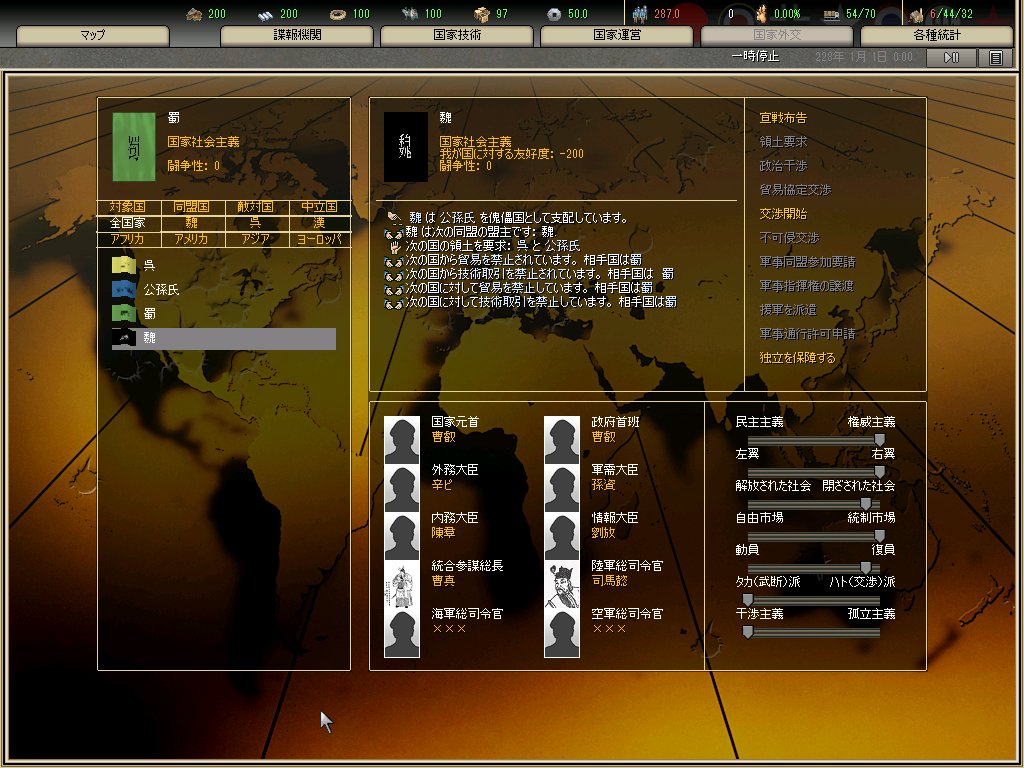Click the 情報大臣 劉放 portrait
Screen dimensions: 1024x768
(562, 537)
